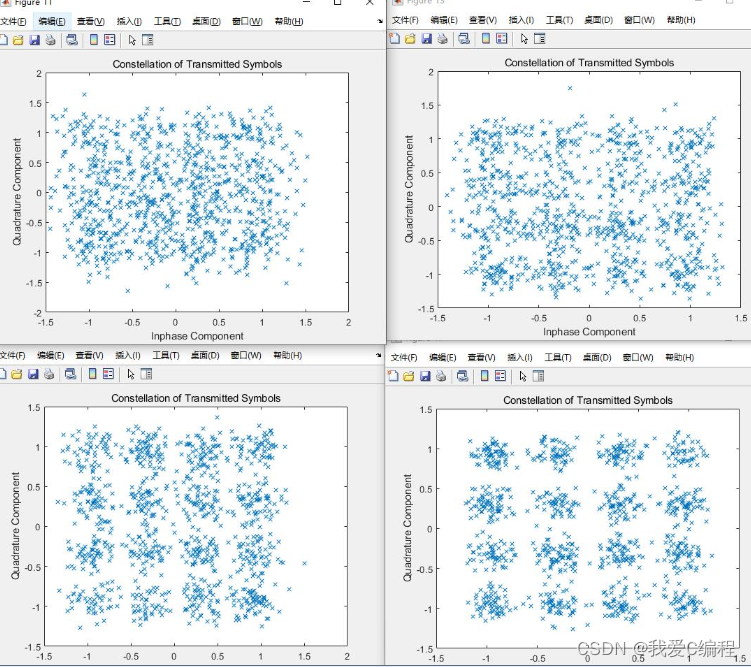Open 插入(I) menu in lower-right figure
The image size is (751, 667).
point(520,357)
